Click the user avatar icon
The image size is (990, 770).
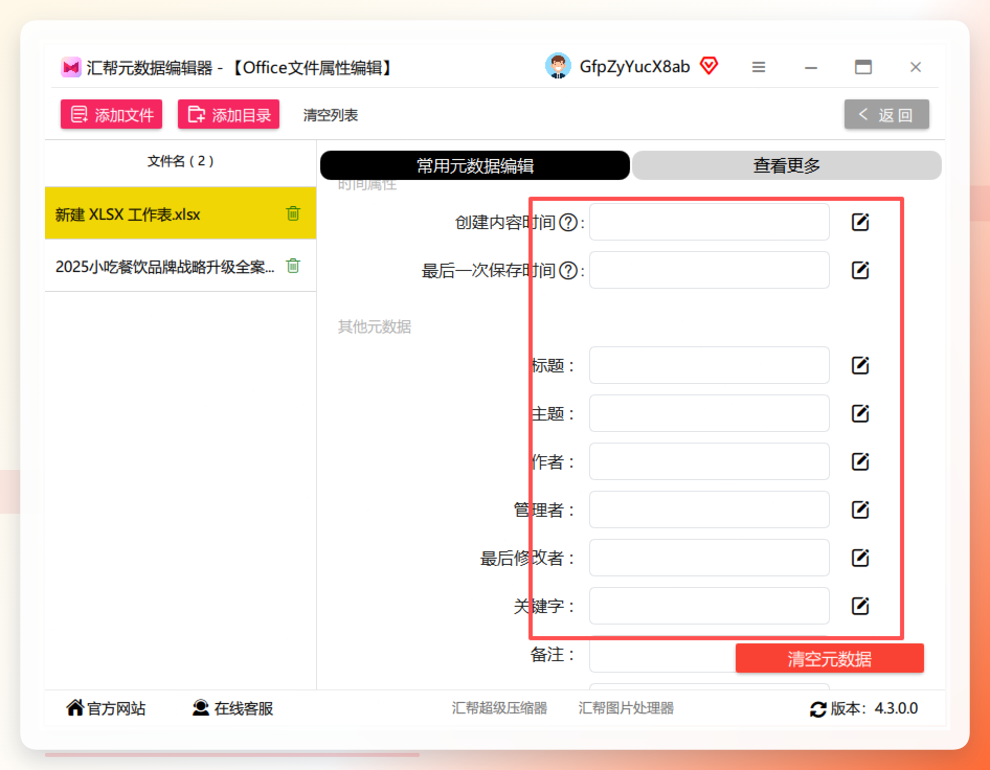point(558,66)
